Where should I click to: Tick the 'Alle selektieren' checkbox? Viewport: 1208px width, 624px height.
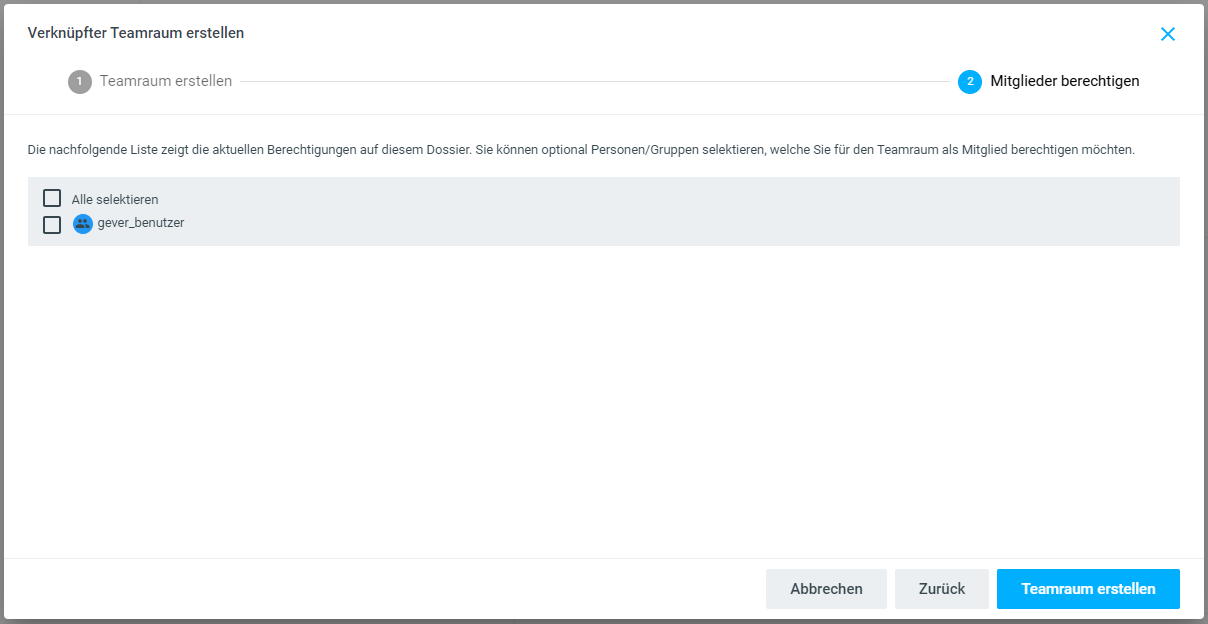click(x=52, y=199)
